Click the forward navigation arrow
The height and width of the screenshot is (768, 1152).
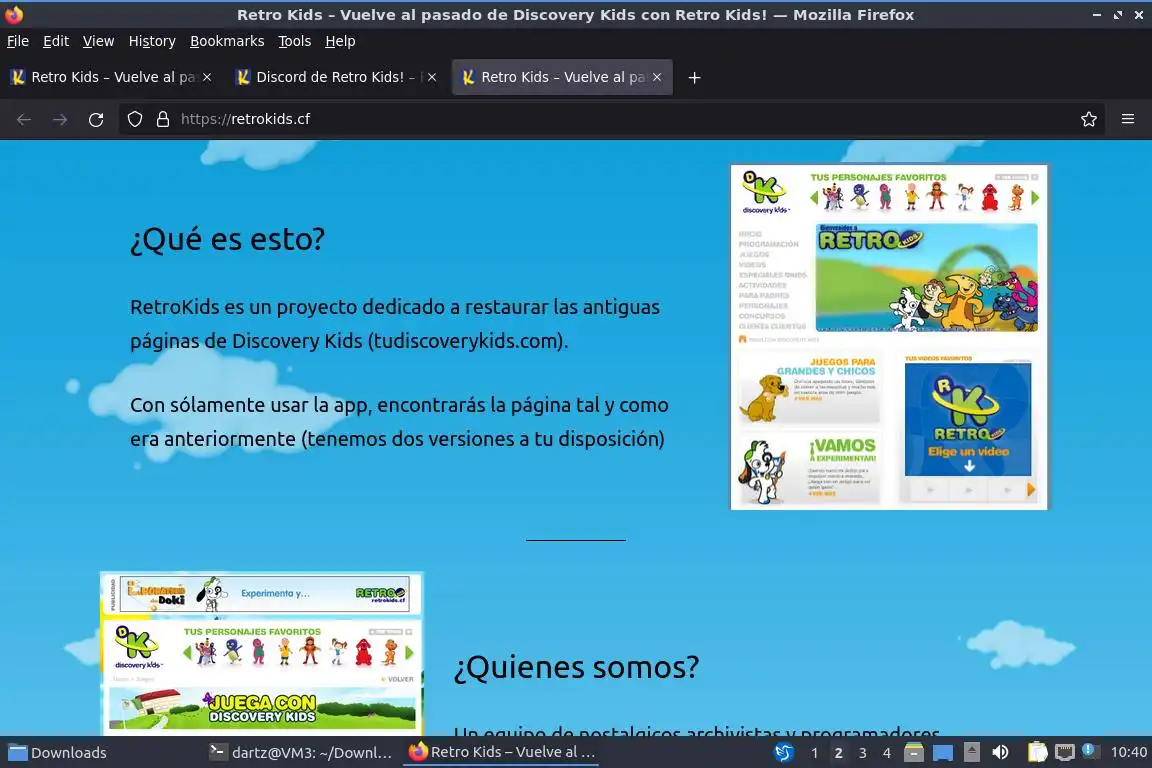click(60, 119)
